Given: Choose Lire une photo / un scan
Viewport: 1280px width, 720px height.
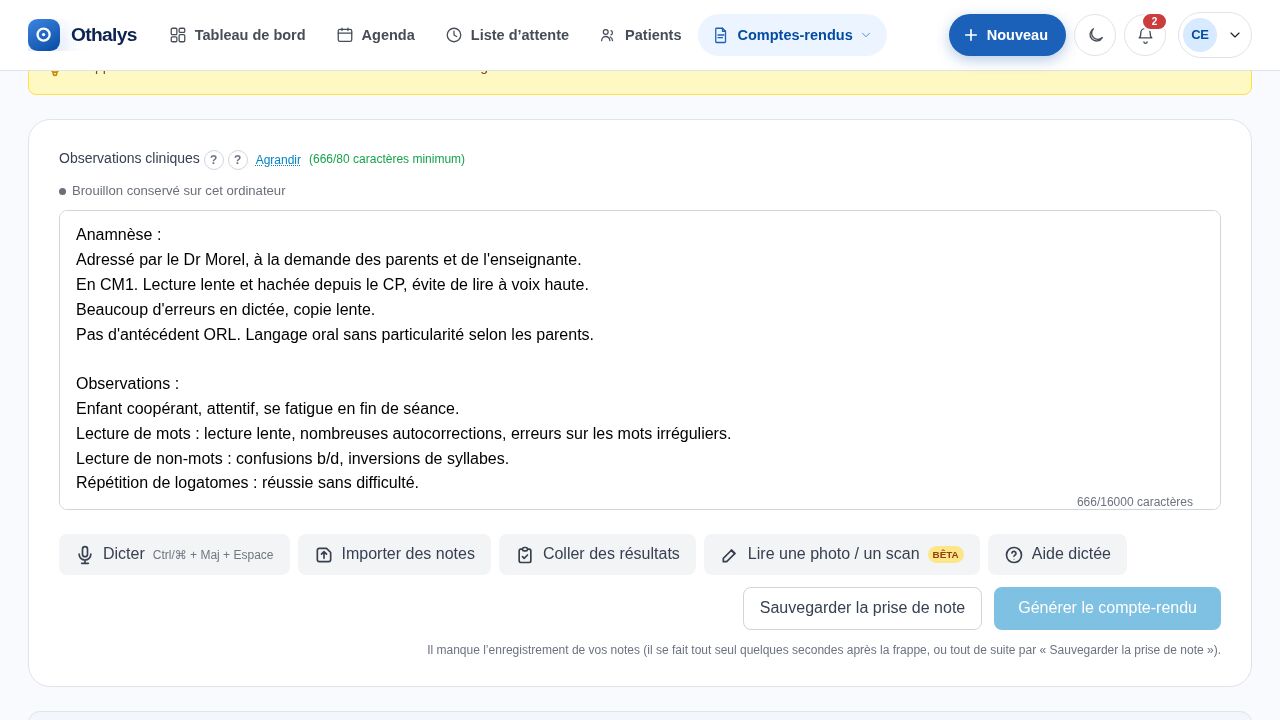Looking at the screenshot, I should (x=841, y=554).
